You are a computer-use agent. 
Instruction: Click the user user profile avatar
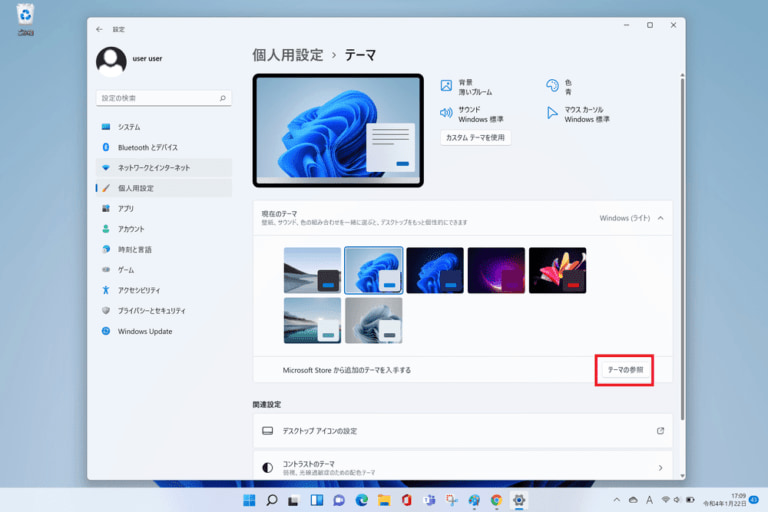(x=111, y=62)
